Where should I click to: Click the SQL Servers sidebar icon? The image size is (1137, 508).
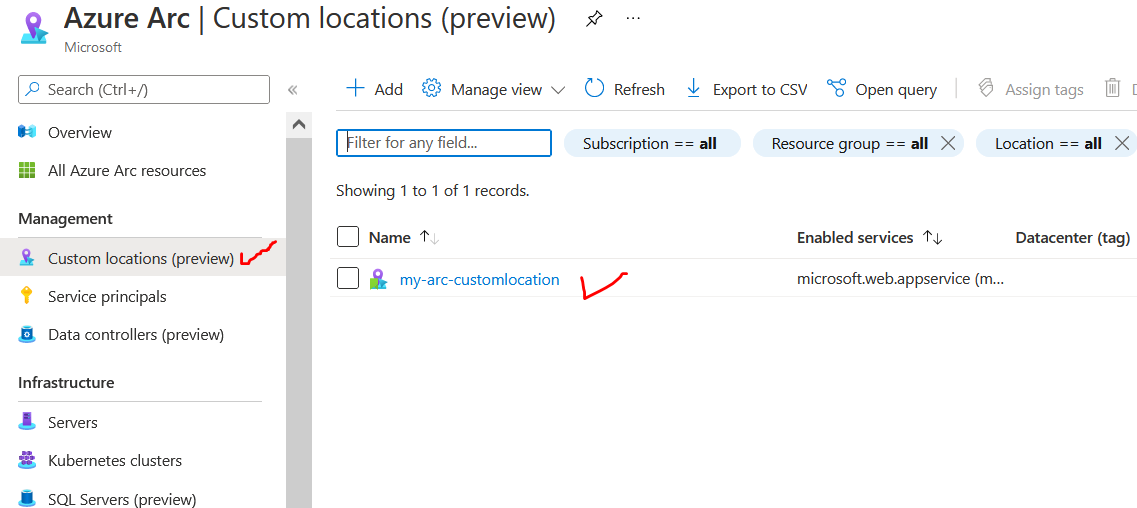coord(27,499)
